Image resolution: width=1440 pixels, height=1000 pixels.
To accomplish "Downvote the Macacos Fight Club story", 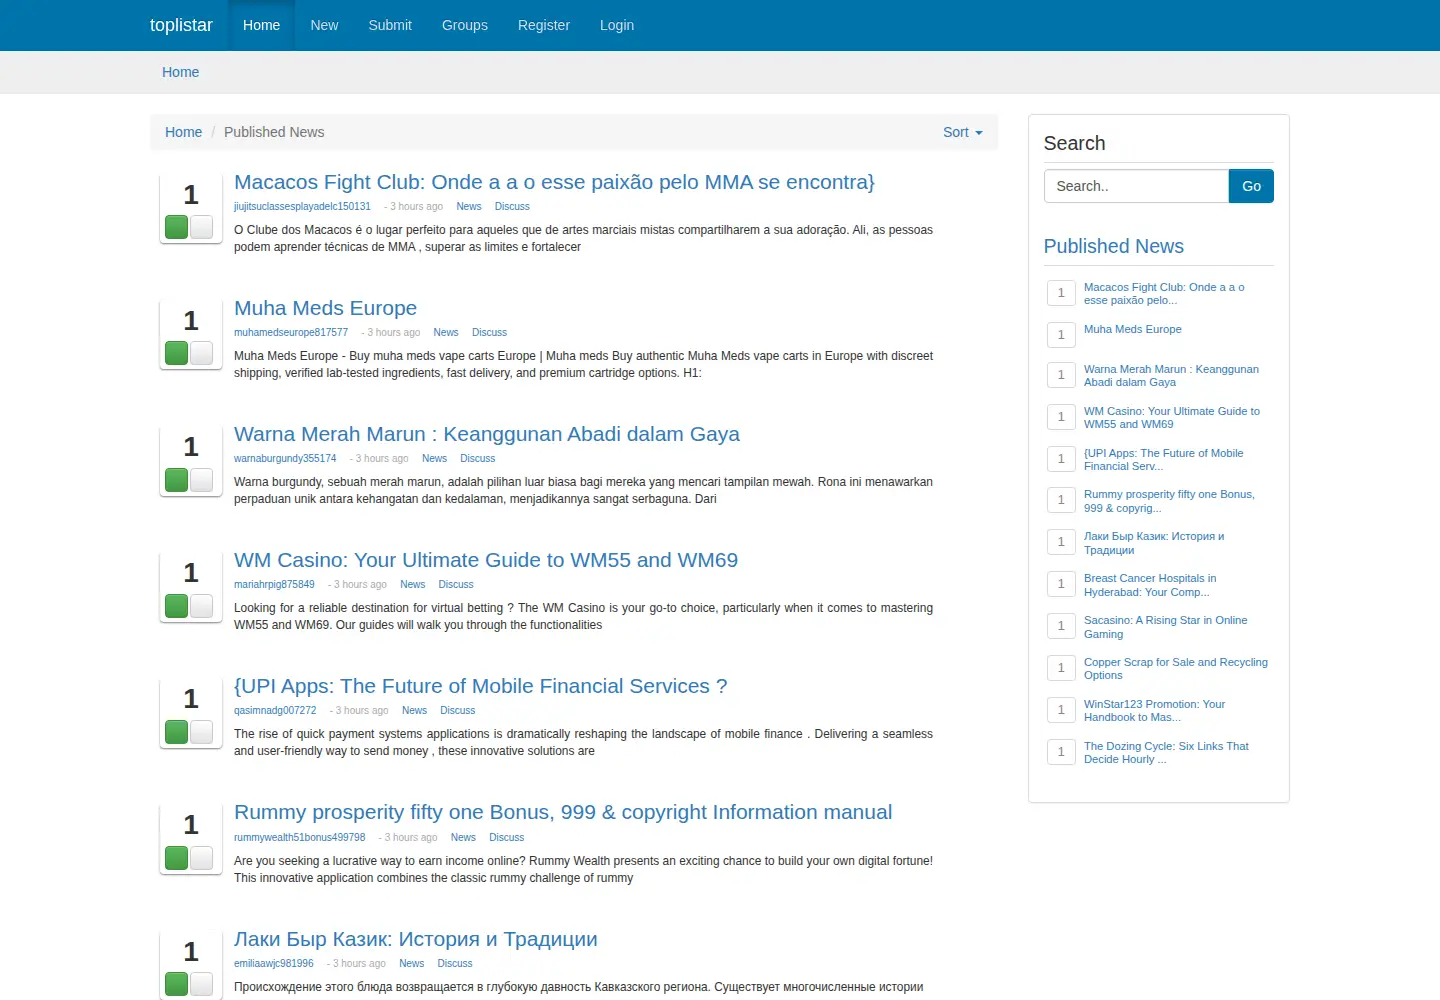I will click(201, 227).
